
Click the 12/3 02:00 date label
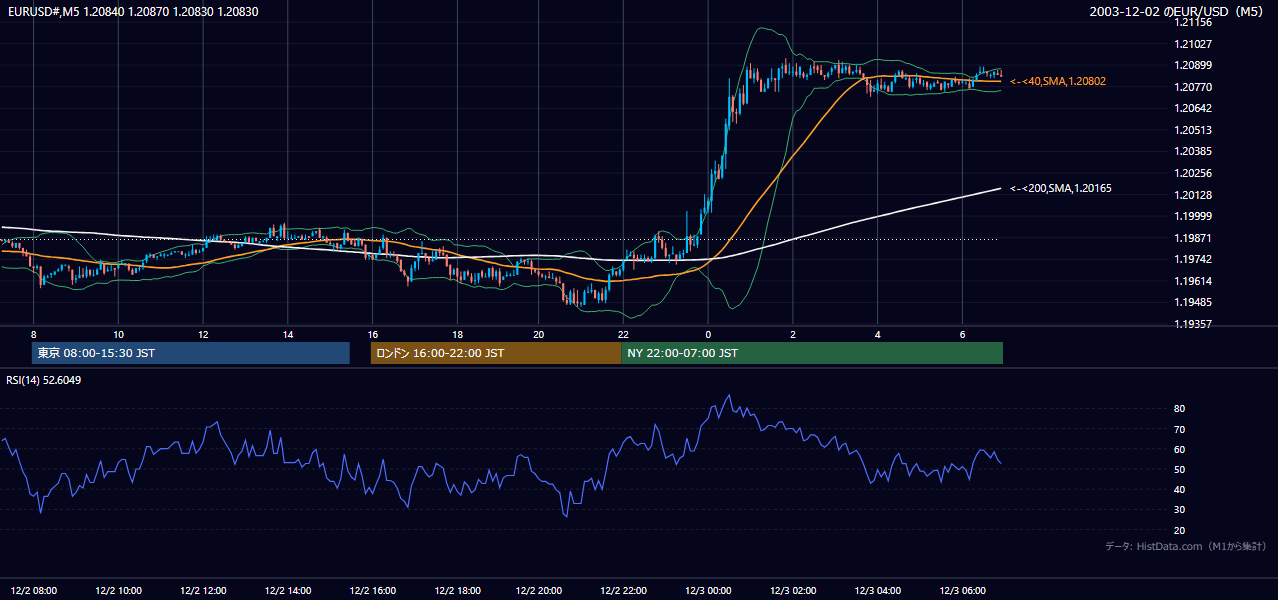[793, 590]
